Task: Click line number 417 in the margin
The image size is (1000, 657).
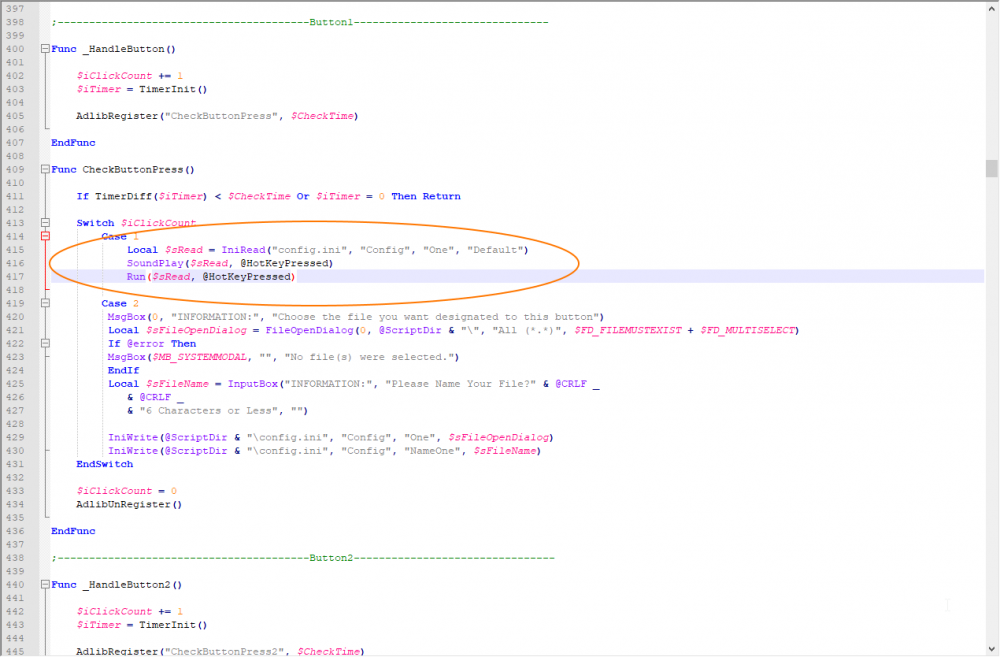Action: 15,277
